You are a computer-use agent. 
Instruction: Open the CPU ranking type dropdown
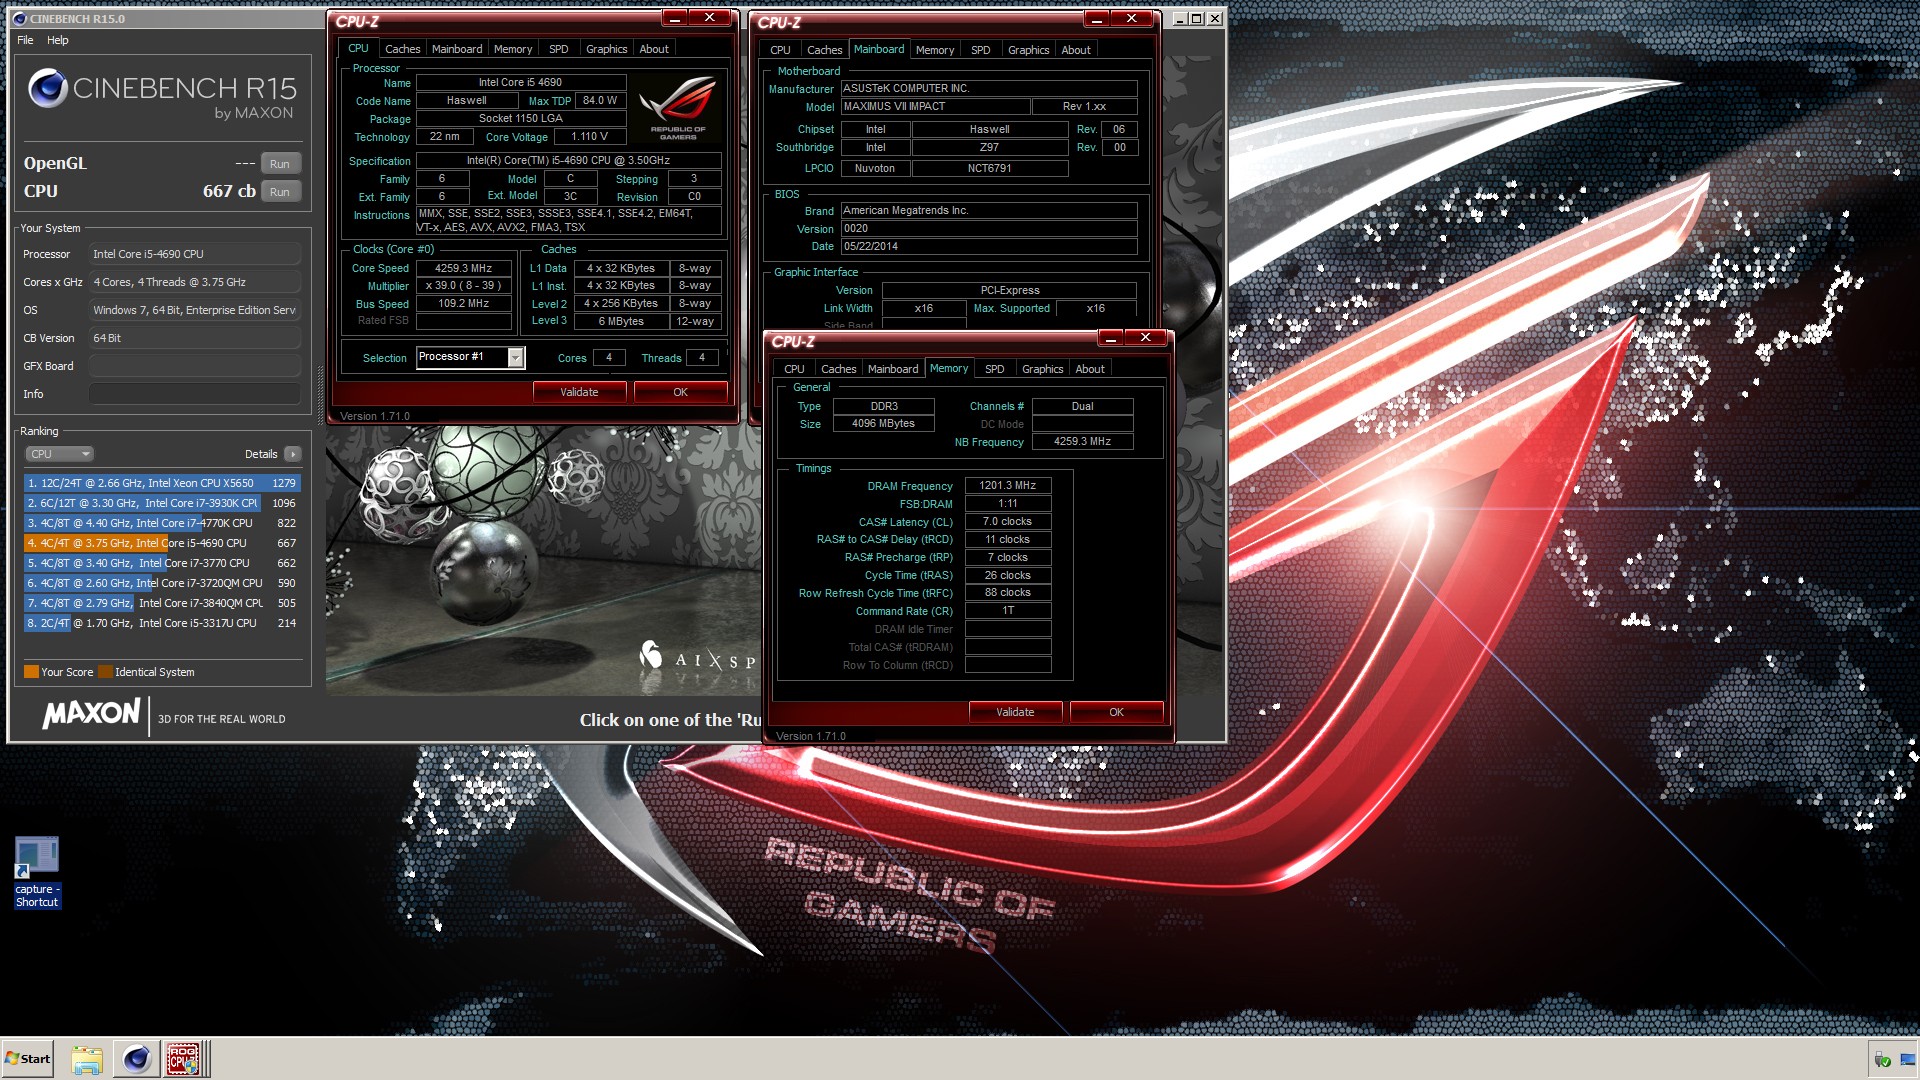pos(59,454)
